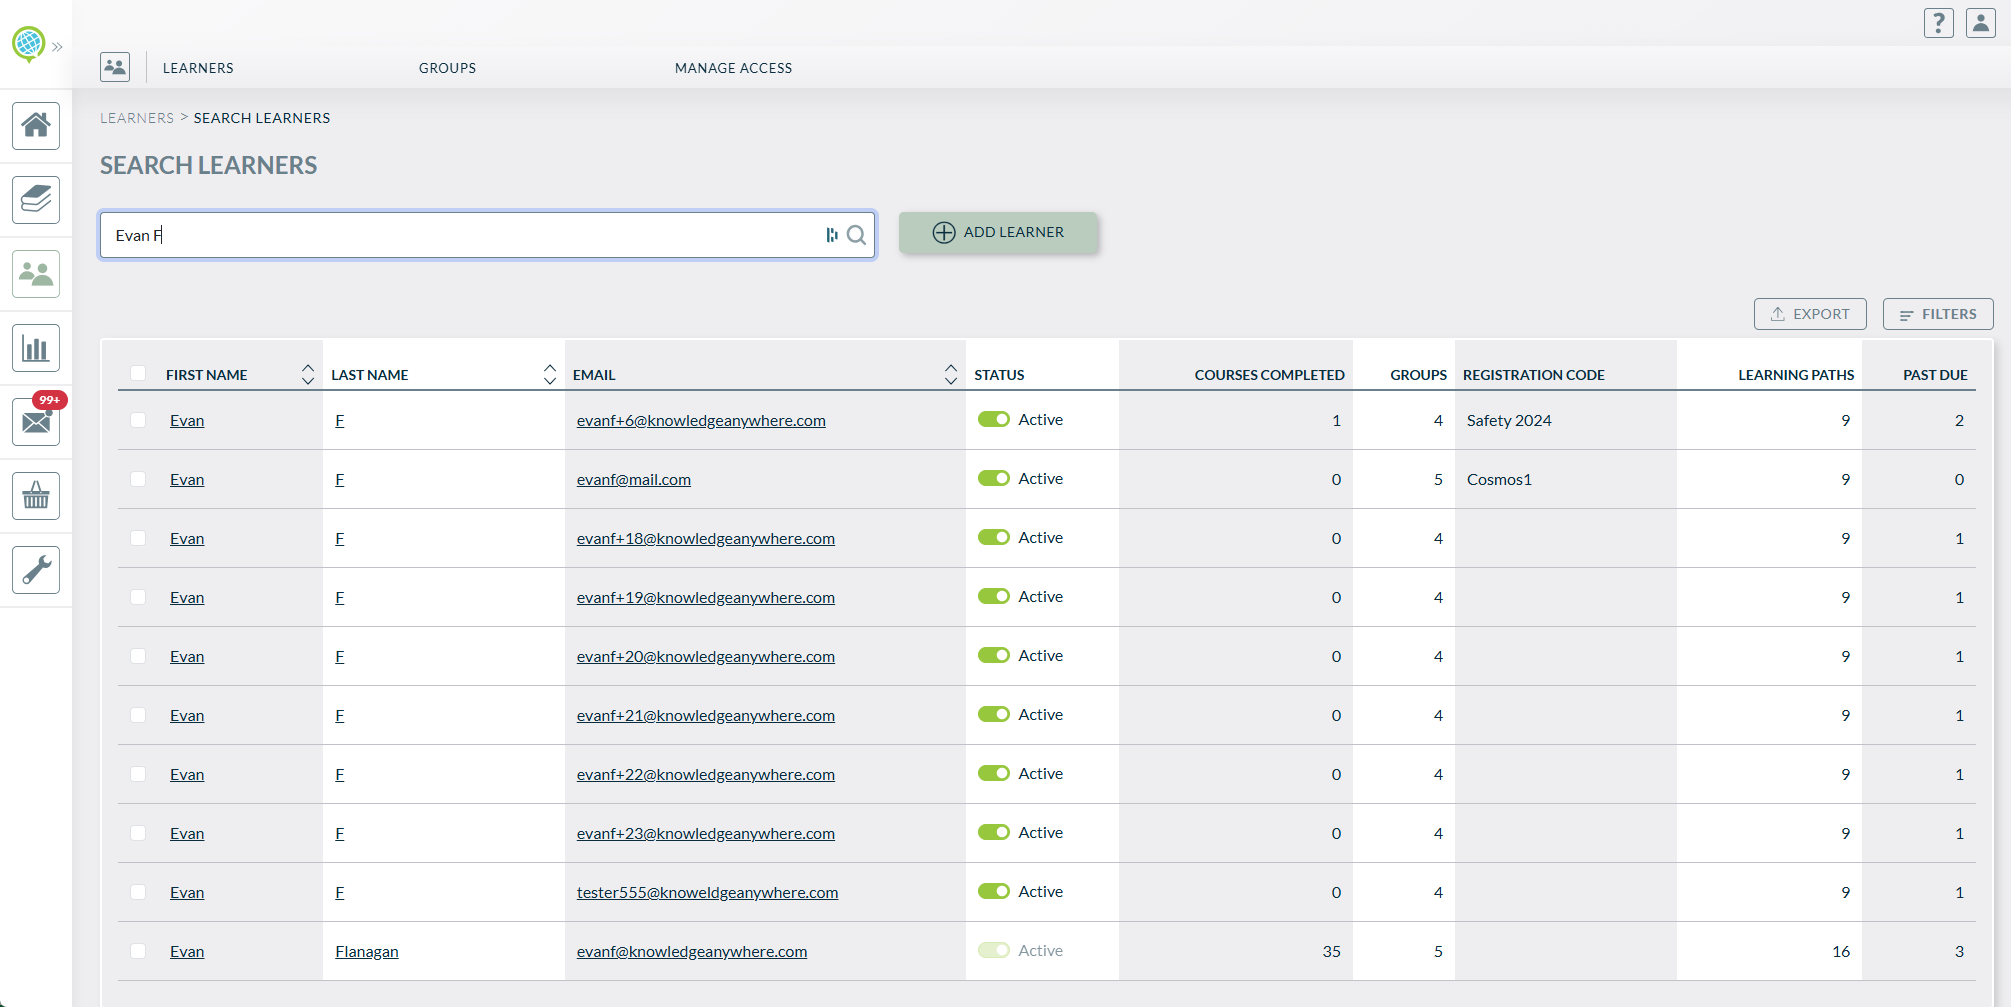Sort by Last Name column arrows
2011x1007 pixels.
click(x=550, y=374)
